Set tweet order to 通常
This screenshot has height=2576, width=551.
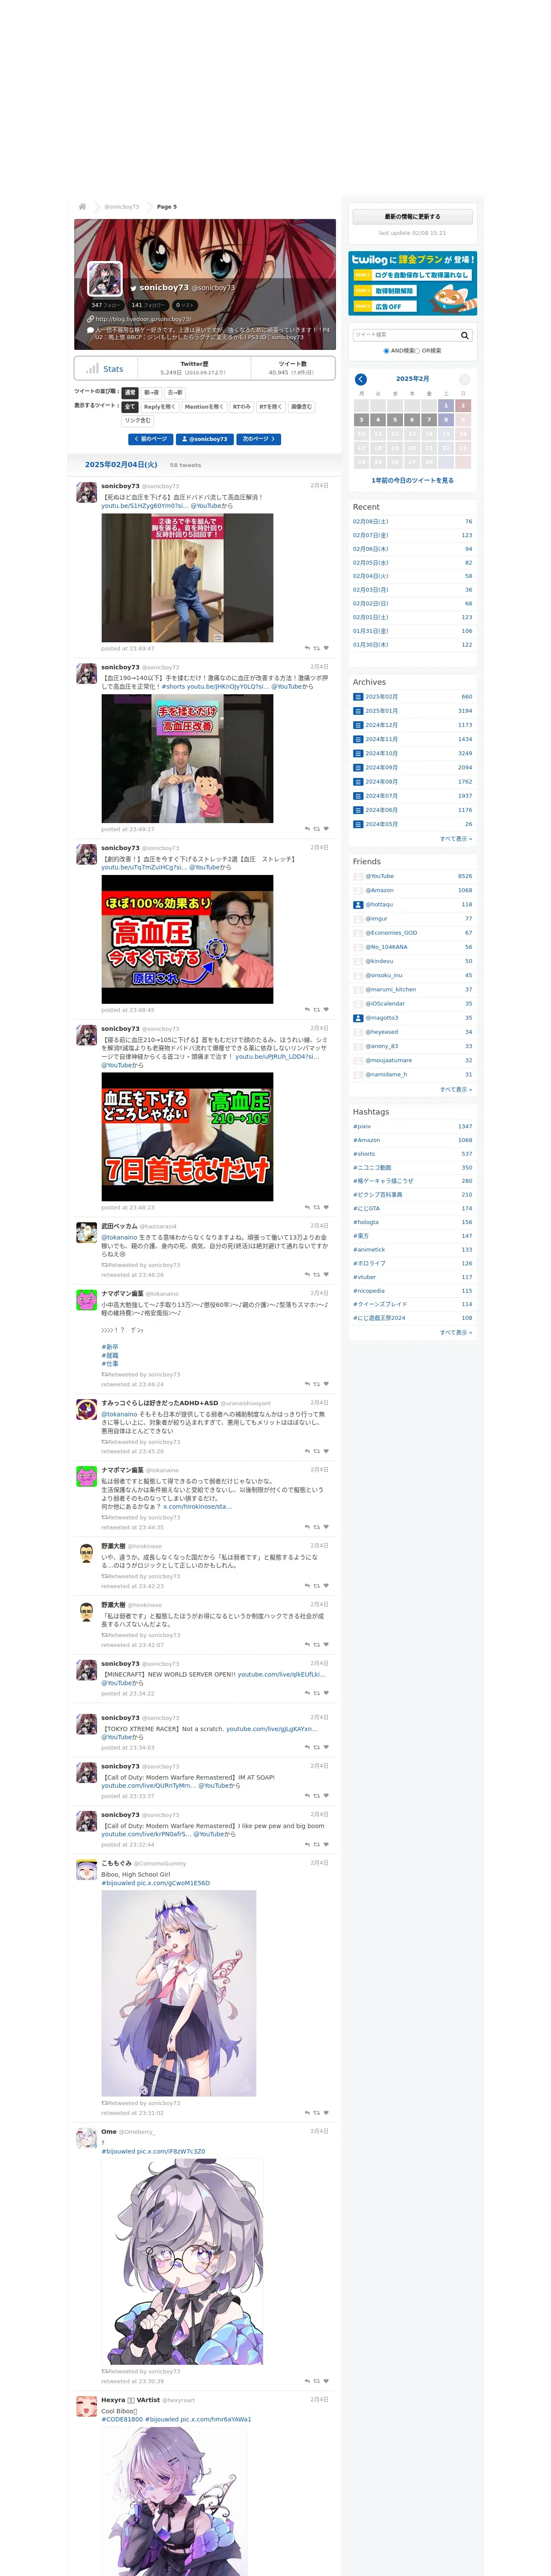coord(129,393)
